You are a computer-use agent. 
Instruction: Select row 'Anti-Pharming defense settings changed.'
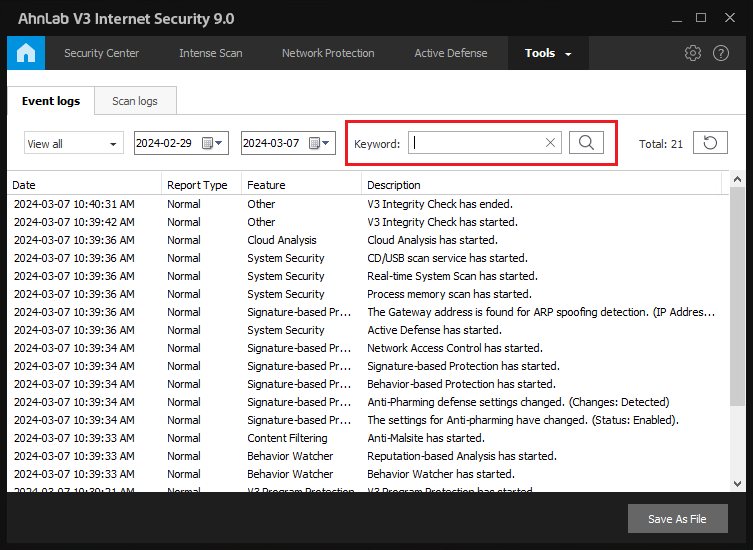click(368, 402)
